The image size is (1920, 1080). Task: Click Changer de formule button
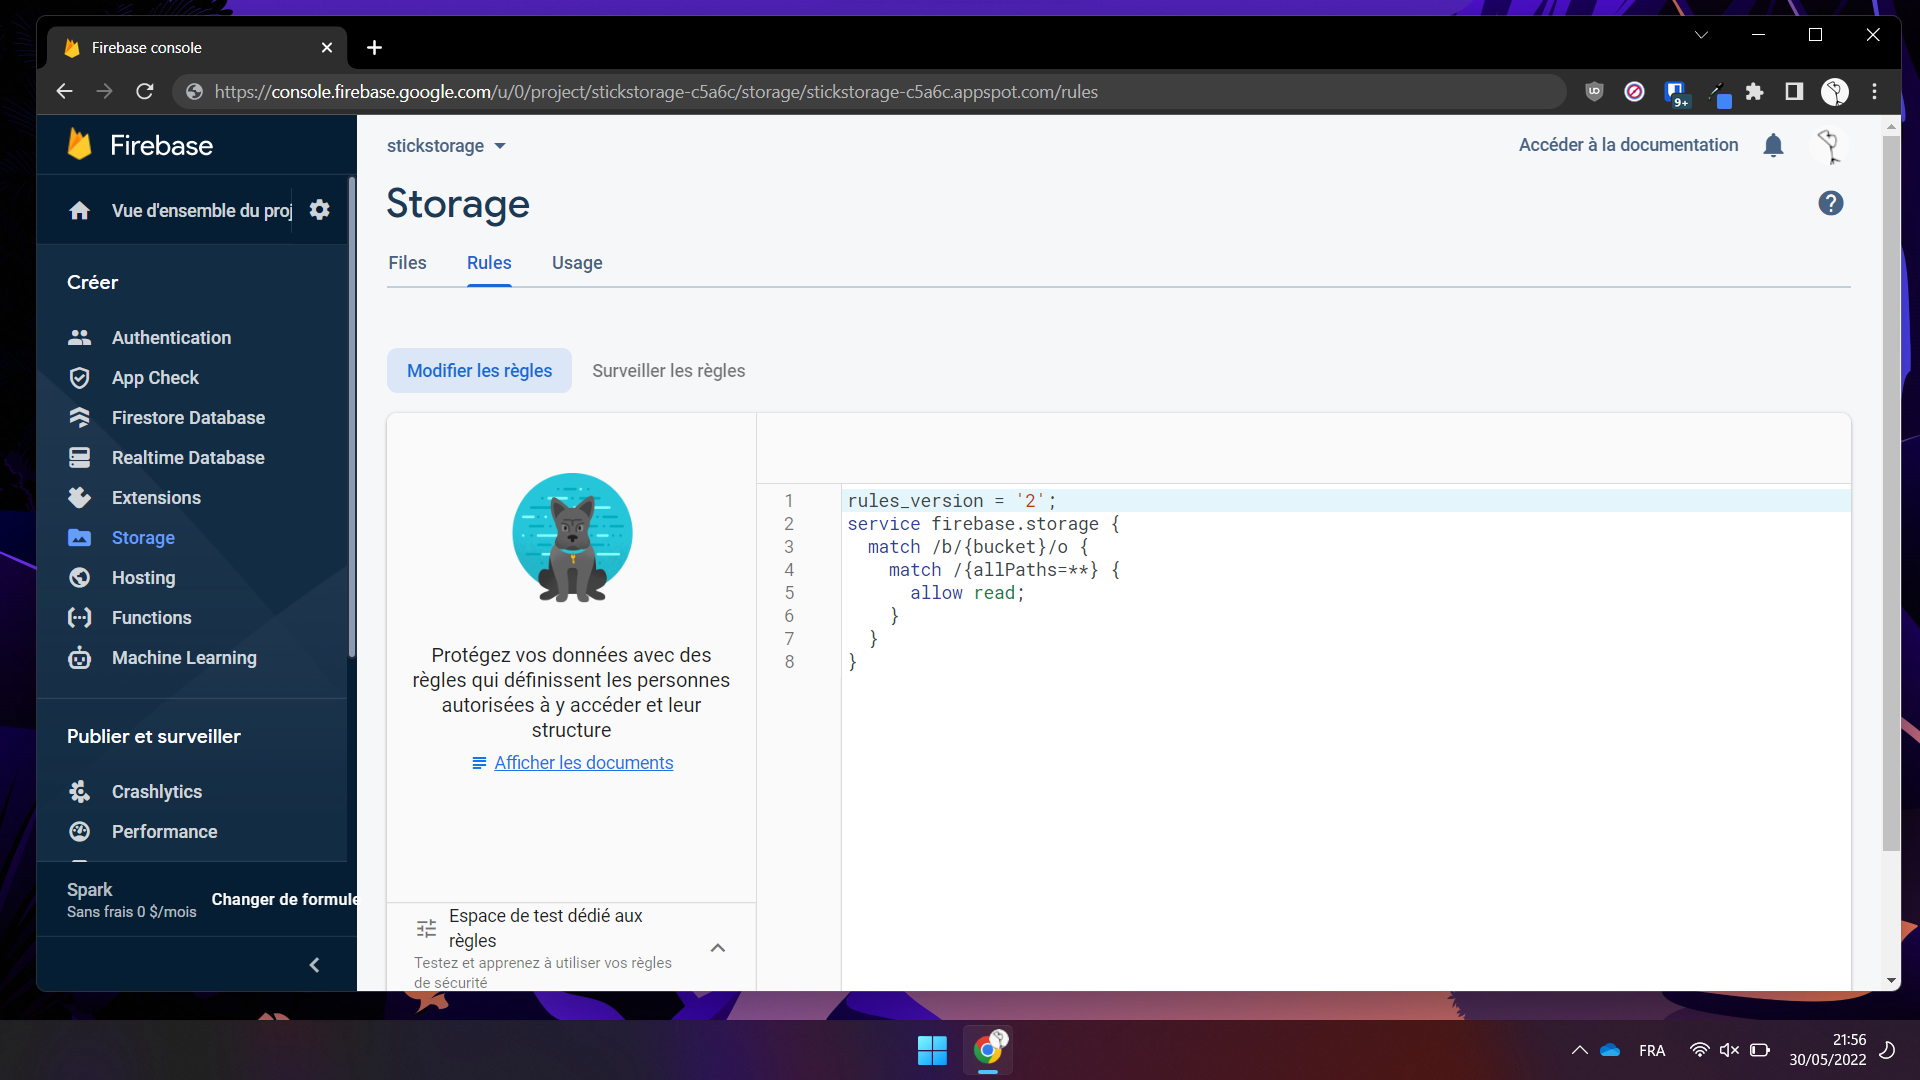click(284, 900)
